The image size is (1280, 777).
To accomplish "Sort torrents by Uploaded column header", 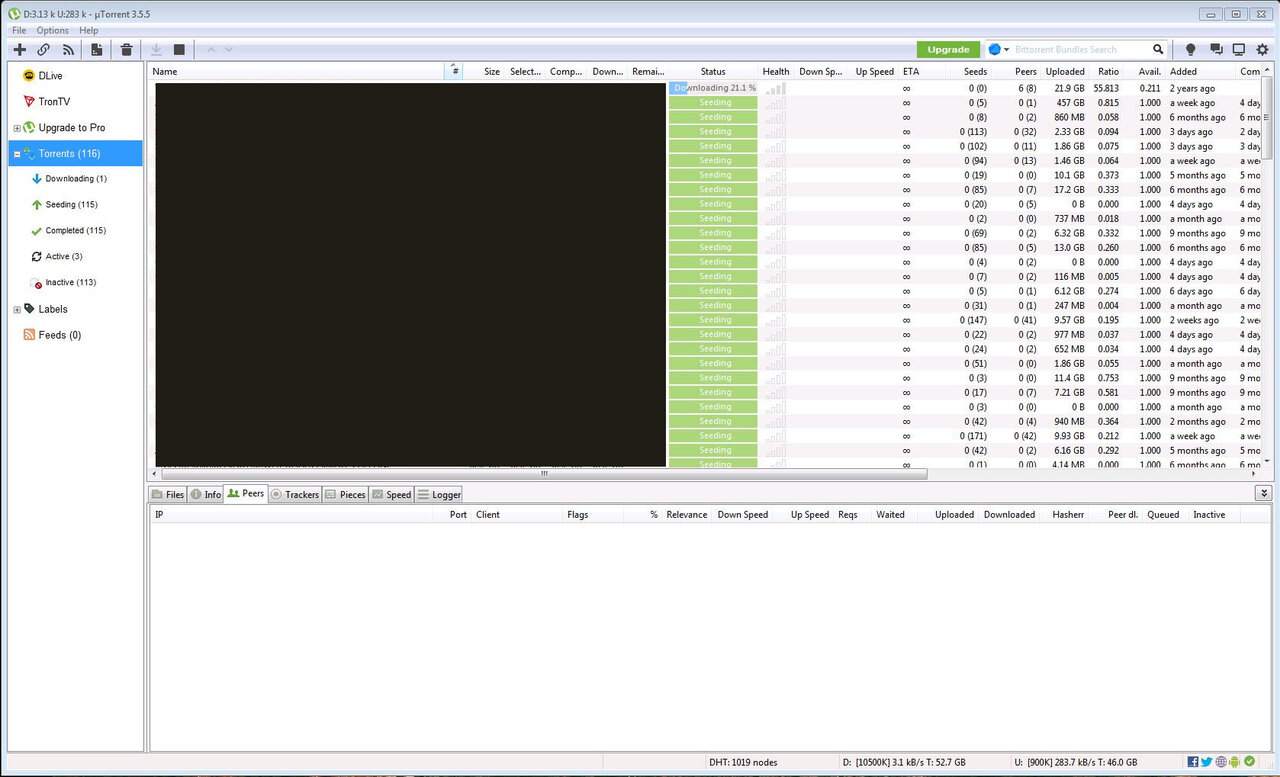I will point(1064,71).
